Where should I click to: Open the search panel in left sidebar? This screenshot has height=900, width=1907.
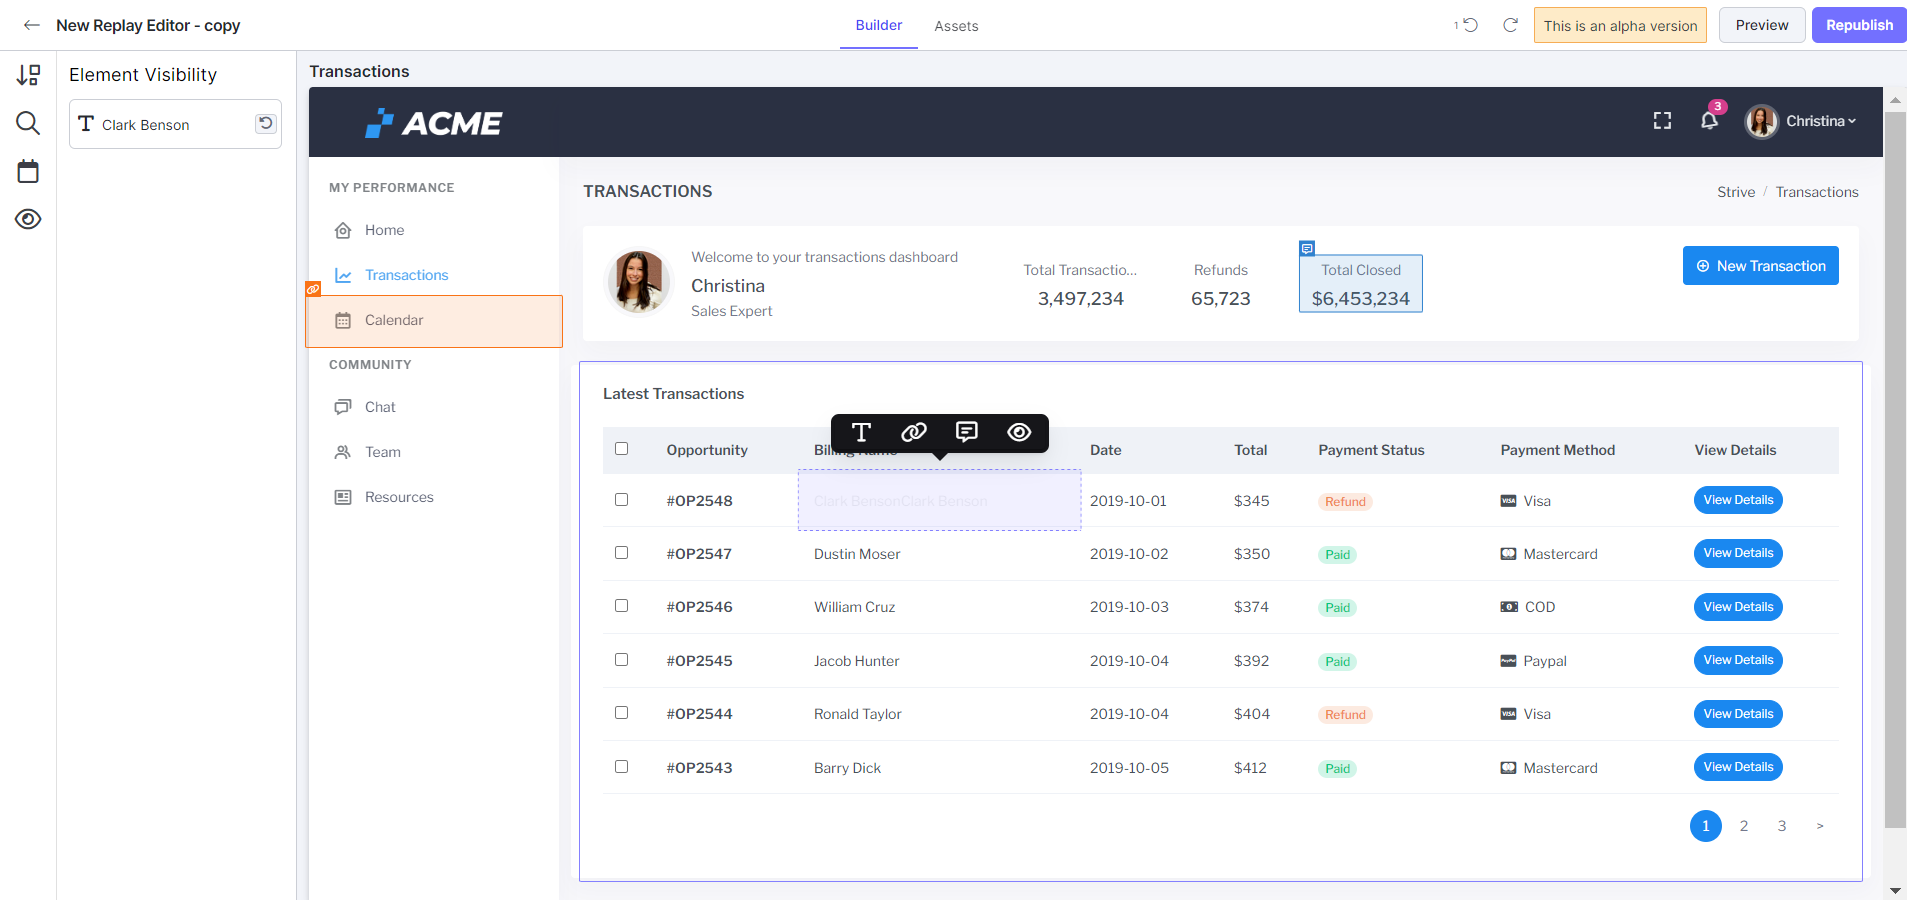click(x=28, y=123)
